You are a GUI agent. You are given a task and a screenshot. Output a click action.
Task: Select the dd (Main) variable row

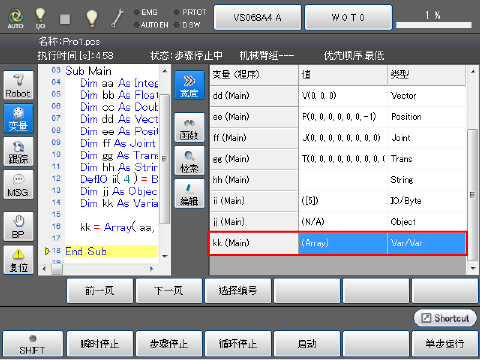[338, 96]
